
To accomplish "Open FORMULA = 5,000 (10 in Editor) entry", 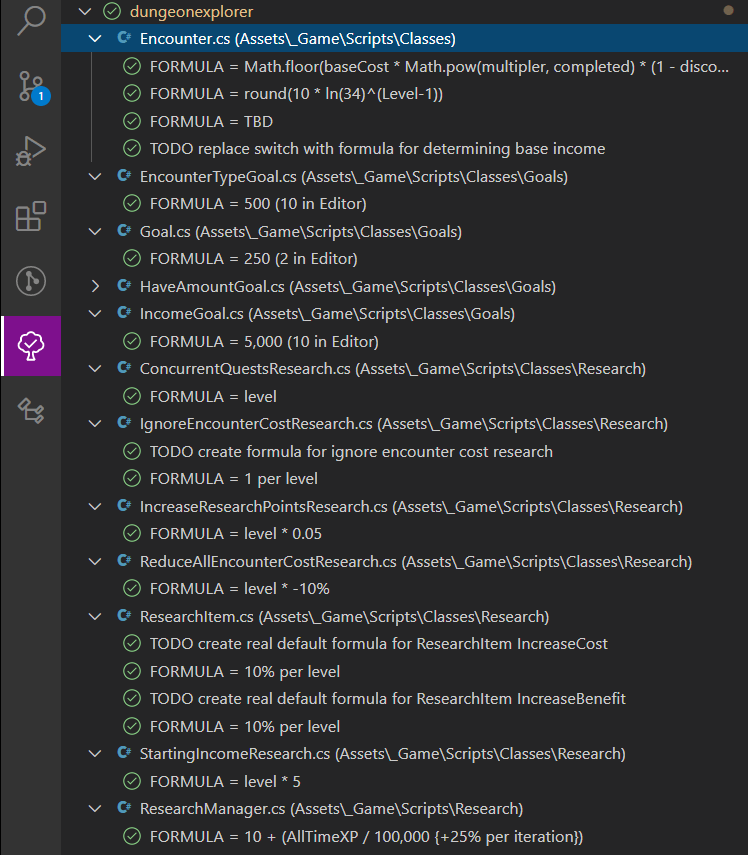I will (x=263, y=341).
